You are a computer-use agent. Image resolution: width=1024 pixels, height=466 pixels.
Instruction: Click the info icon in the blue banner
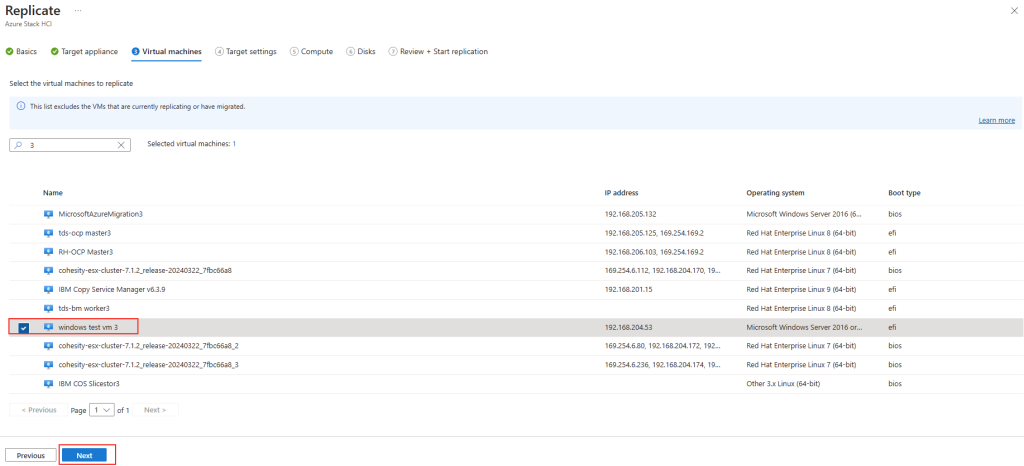[21, 106]
